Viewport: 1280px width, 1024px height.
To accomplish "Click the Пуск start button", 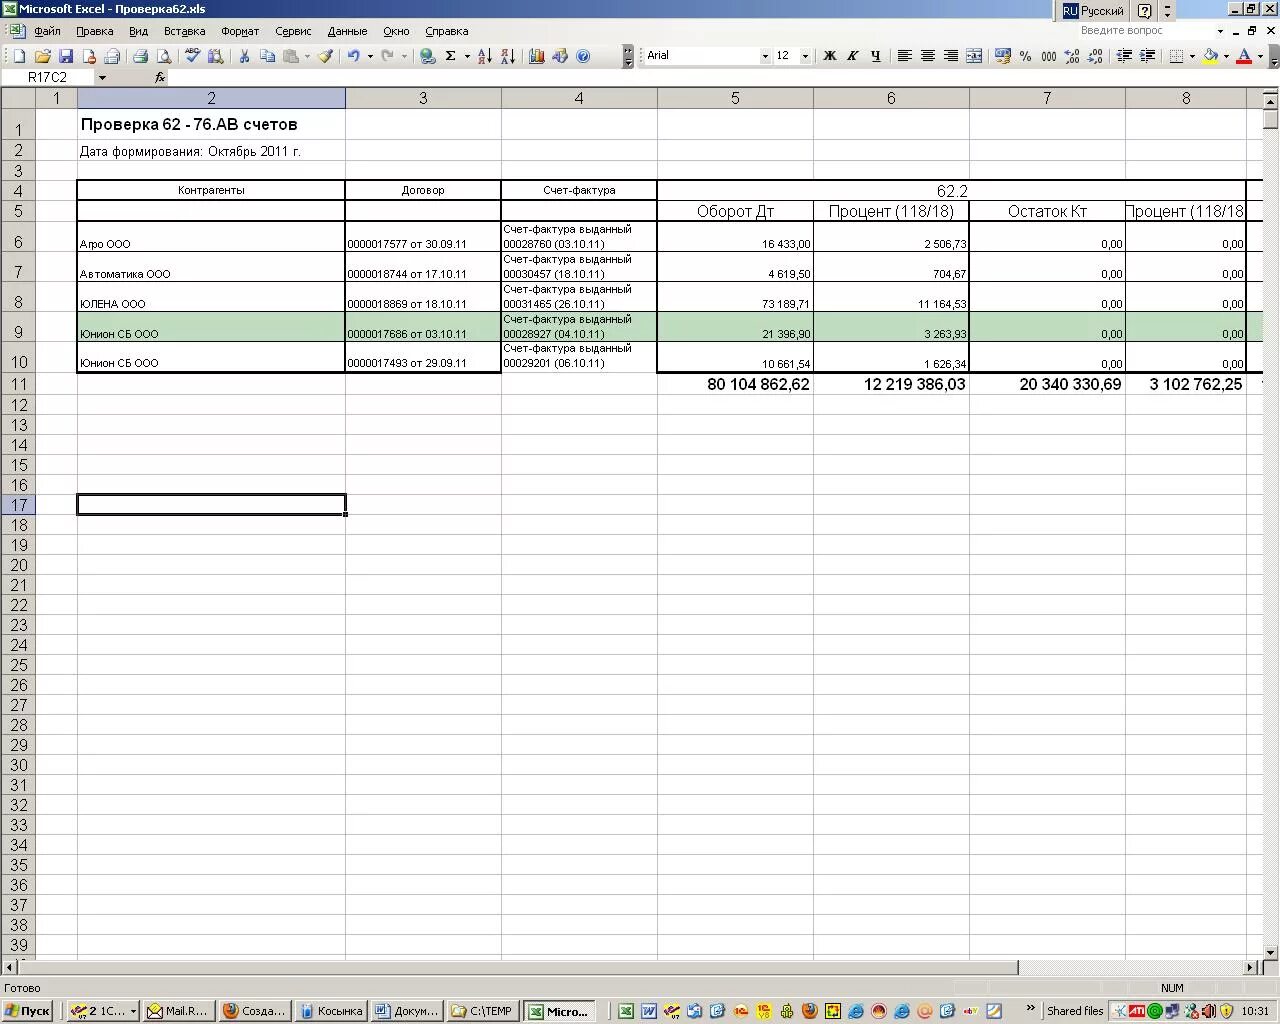I will pyautogui.click(x=27, y=1011).
